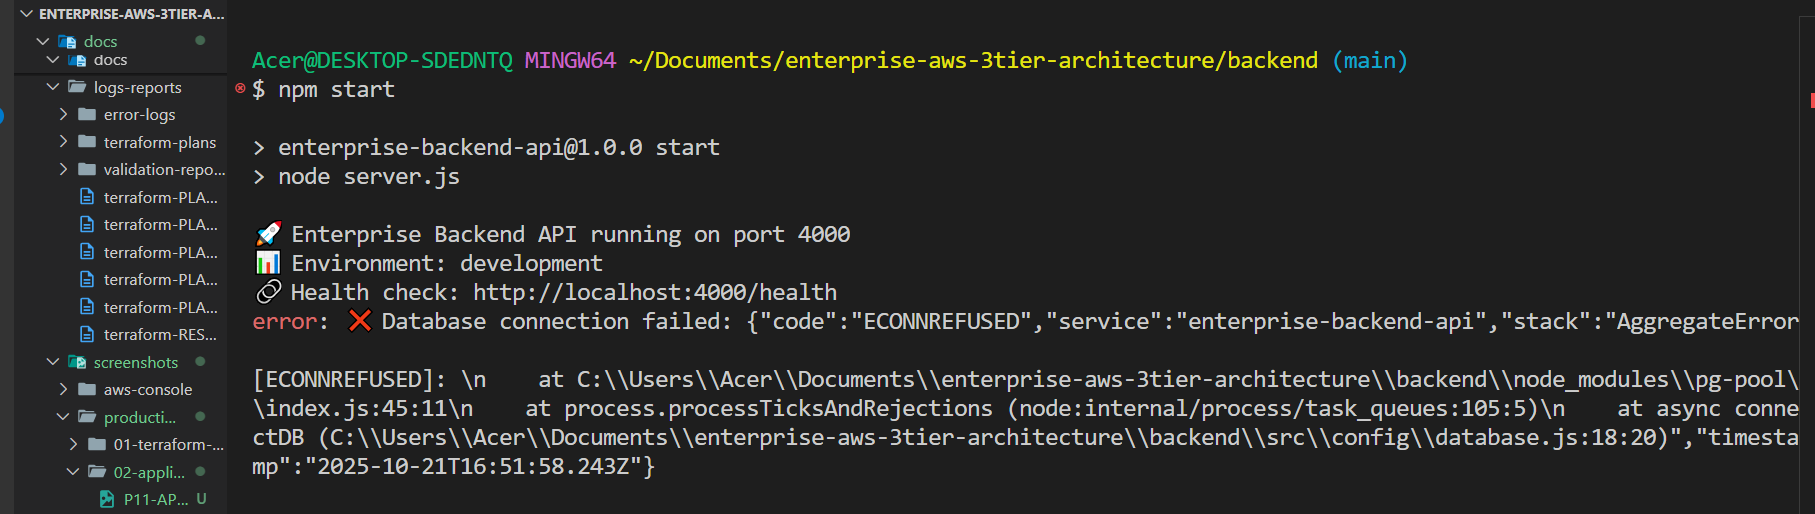The image size is (1815, 514).
Task: Collapse the producti... folder
Action: coord(63,416)
